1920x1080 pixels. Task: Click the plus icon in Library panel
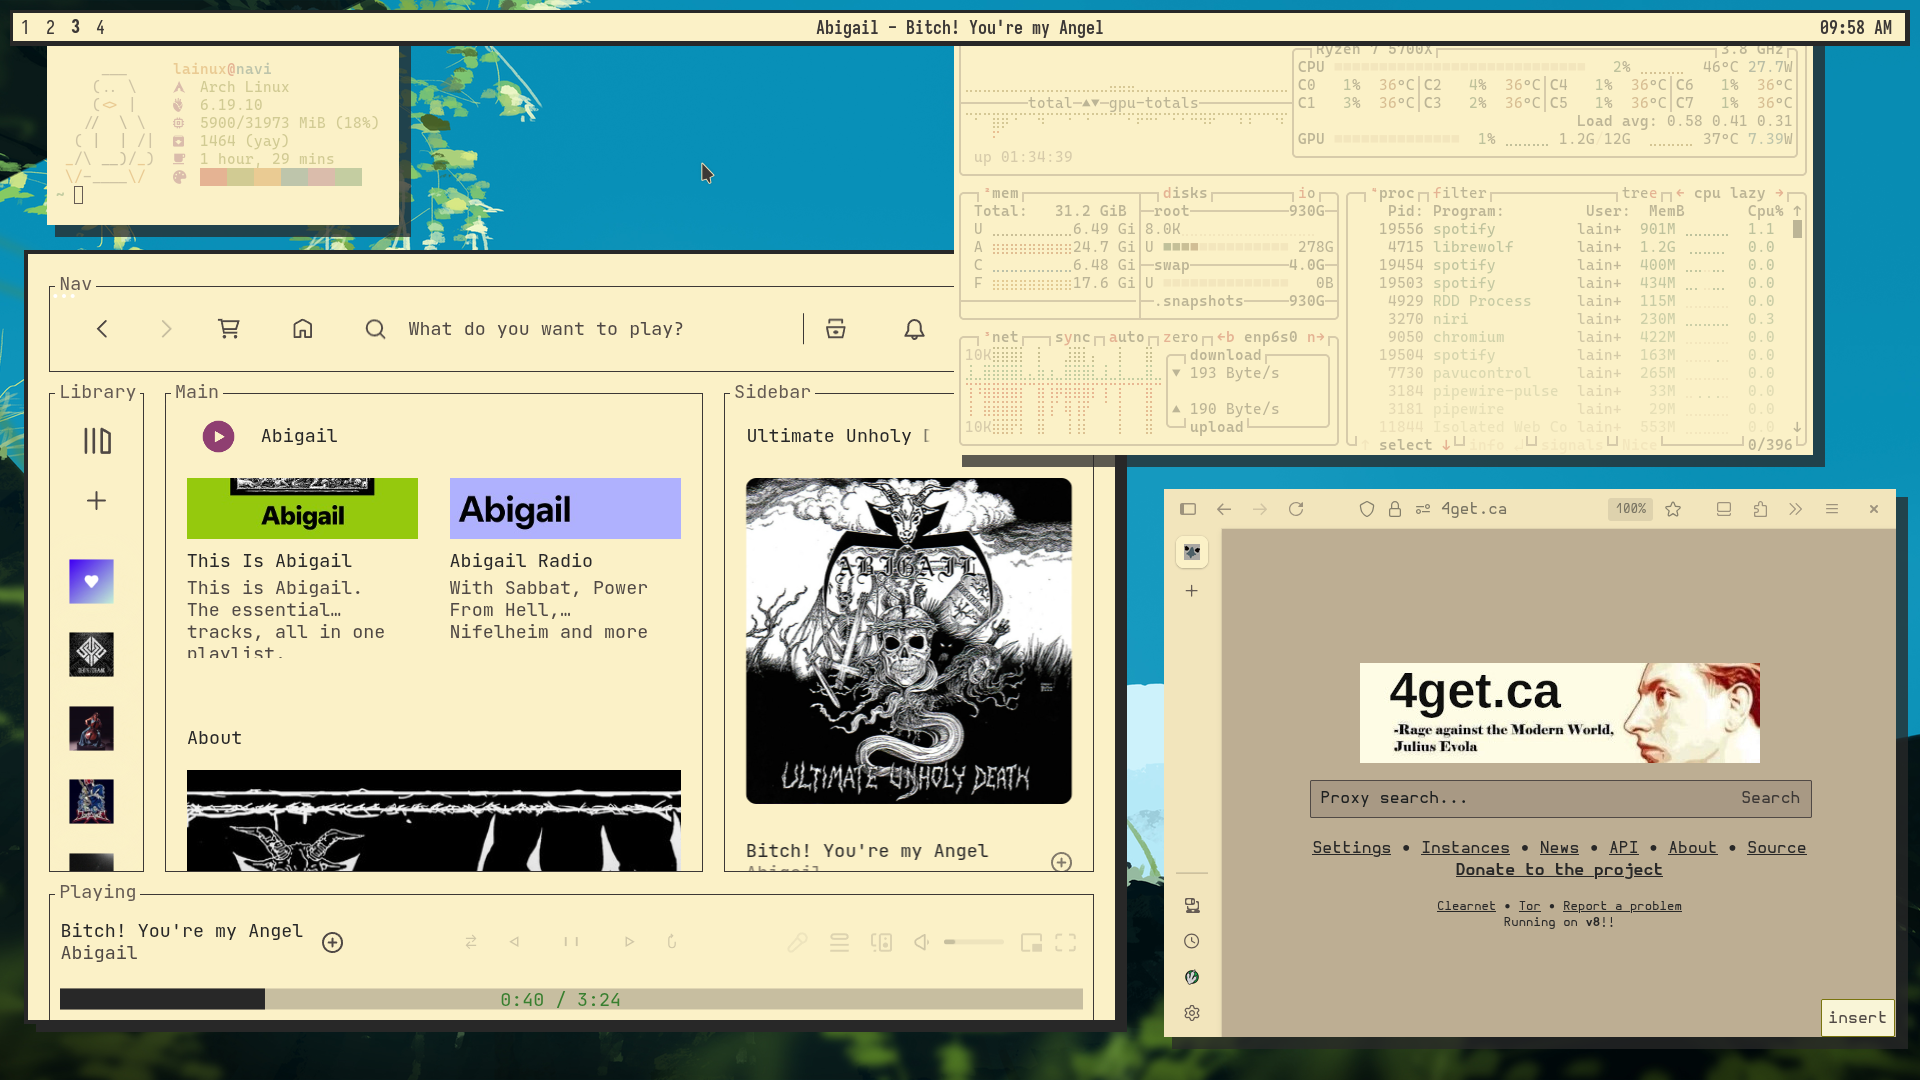[x=96, y=500]
